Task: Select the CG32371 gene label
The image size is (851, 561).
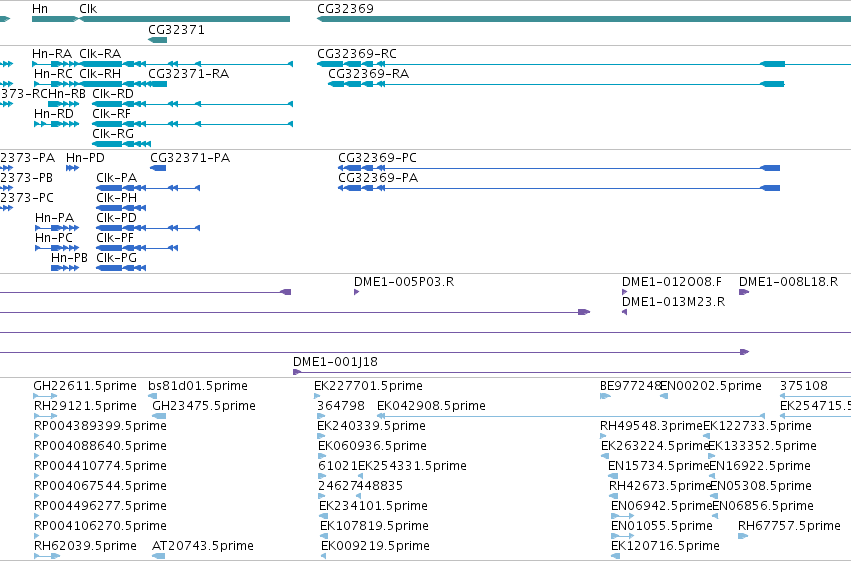Action: pyautogui.click(x=176, y=30)
